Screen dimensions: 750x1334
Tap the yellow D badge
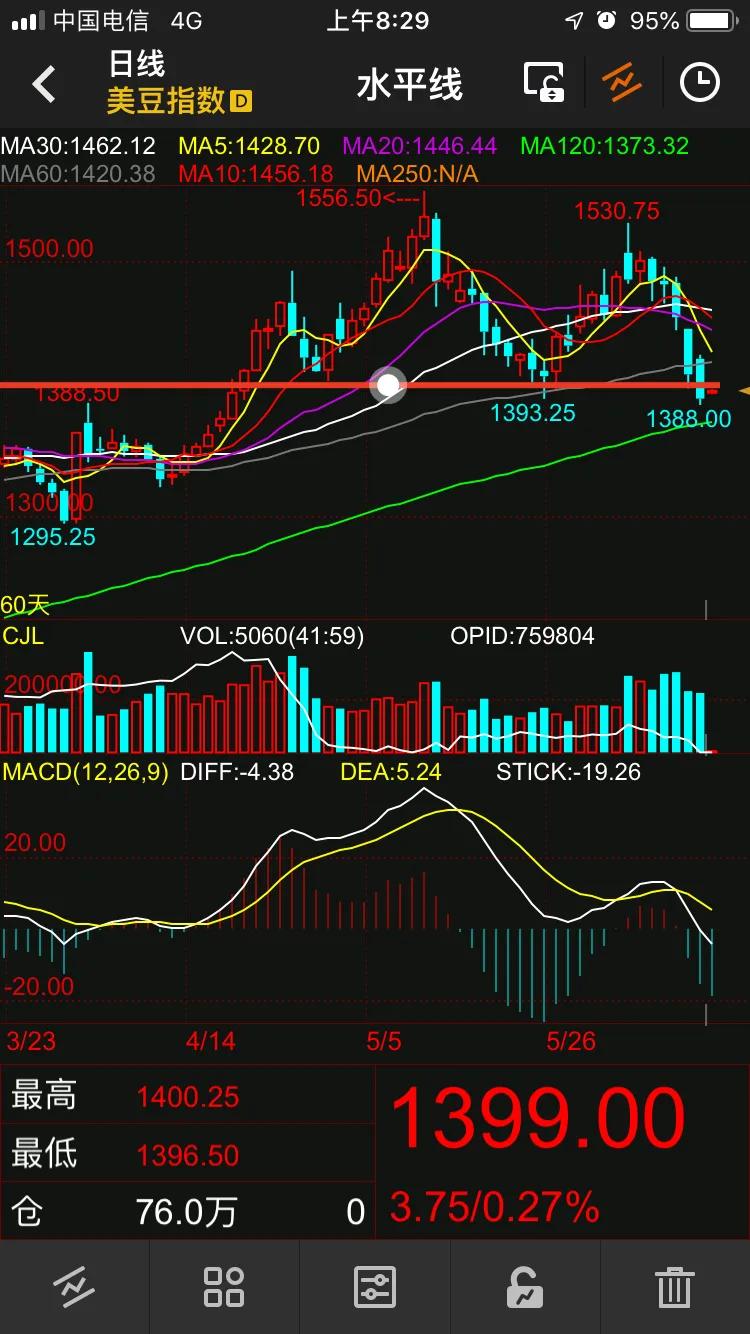click(x=241, y=101)
